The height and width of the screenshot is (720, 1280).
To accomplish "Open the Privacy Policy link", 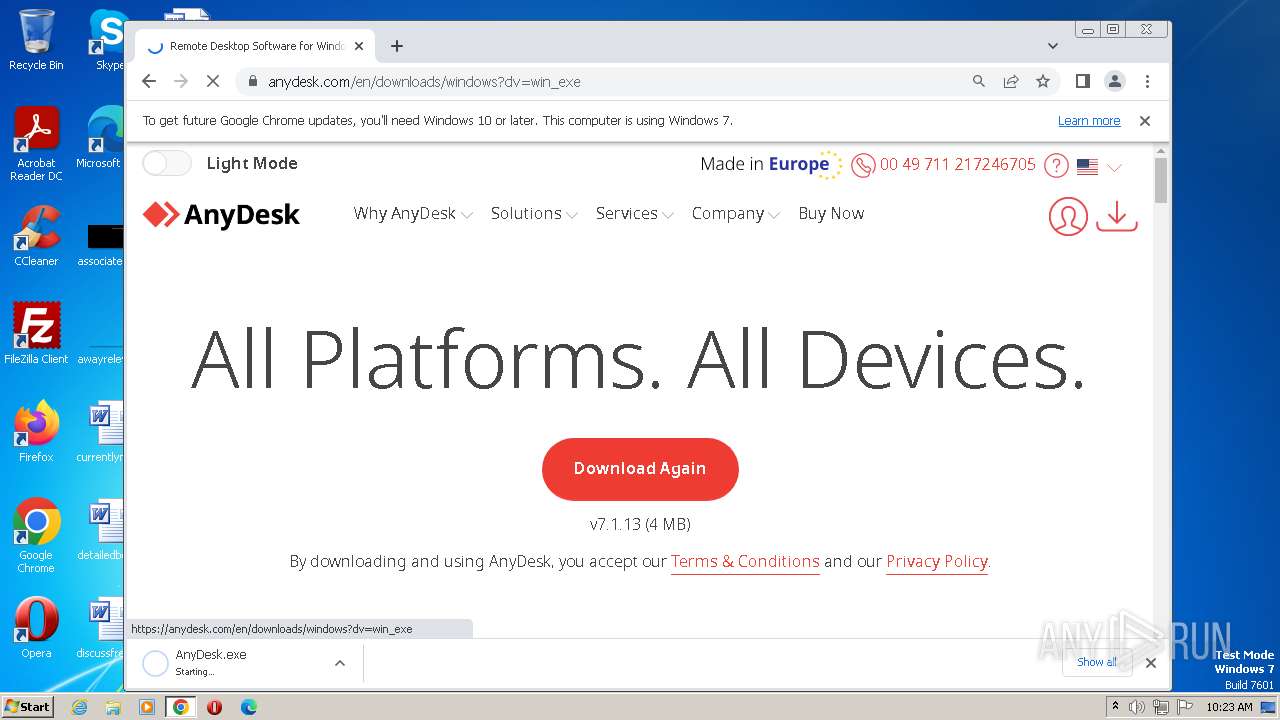I will point(937,561).
